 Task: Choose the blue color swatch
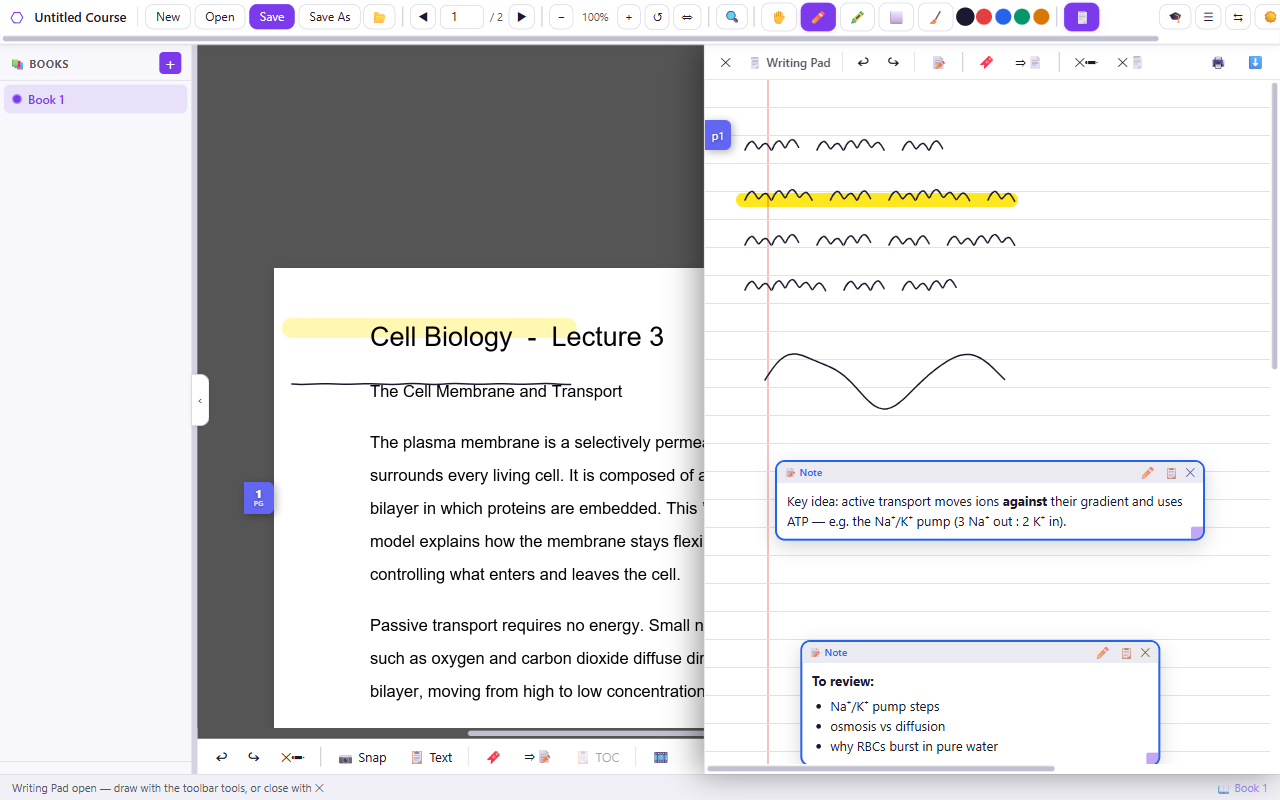(1003, 17)
